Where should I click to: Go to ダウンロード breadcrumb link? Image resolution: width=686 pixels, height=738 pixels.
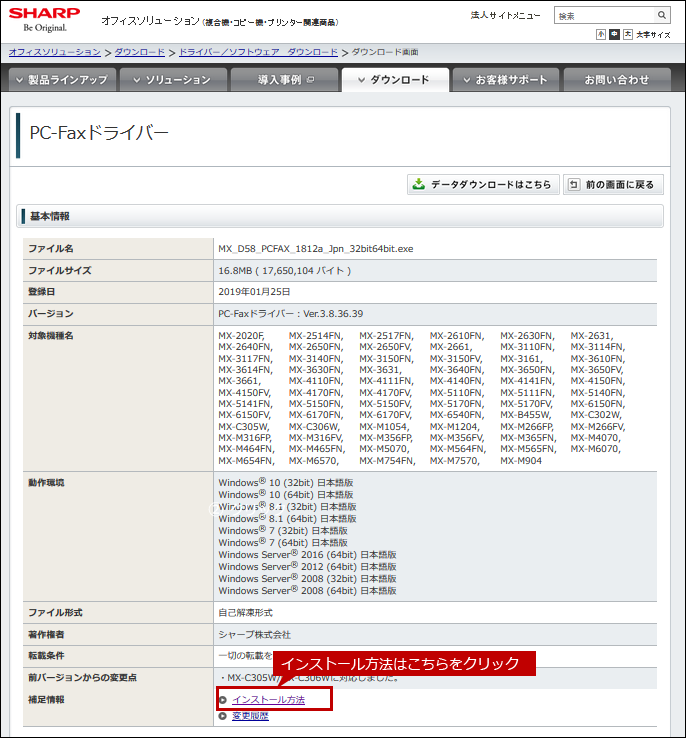pos(140,52)
